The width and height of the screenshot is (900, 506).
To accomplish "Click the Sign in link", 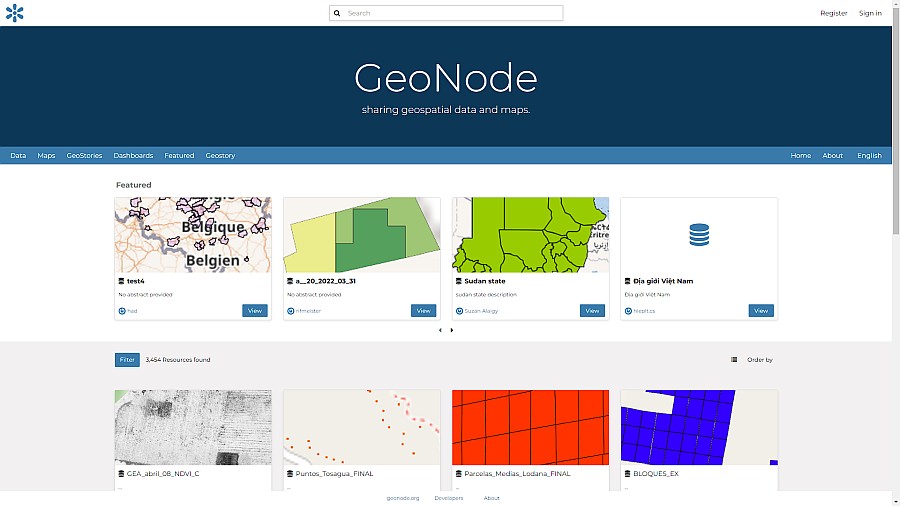I will point(870,13).
